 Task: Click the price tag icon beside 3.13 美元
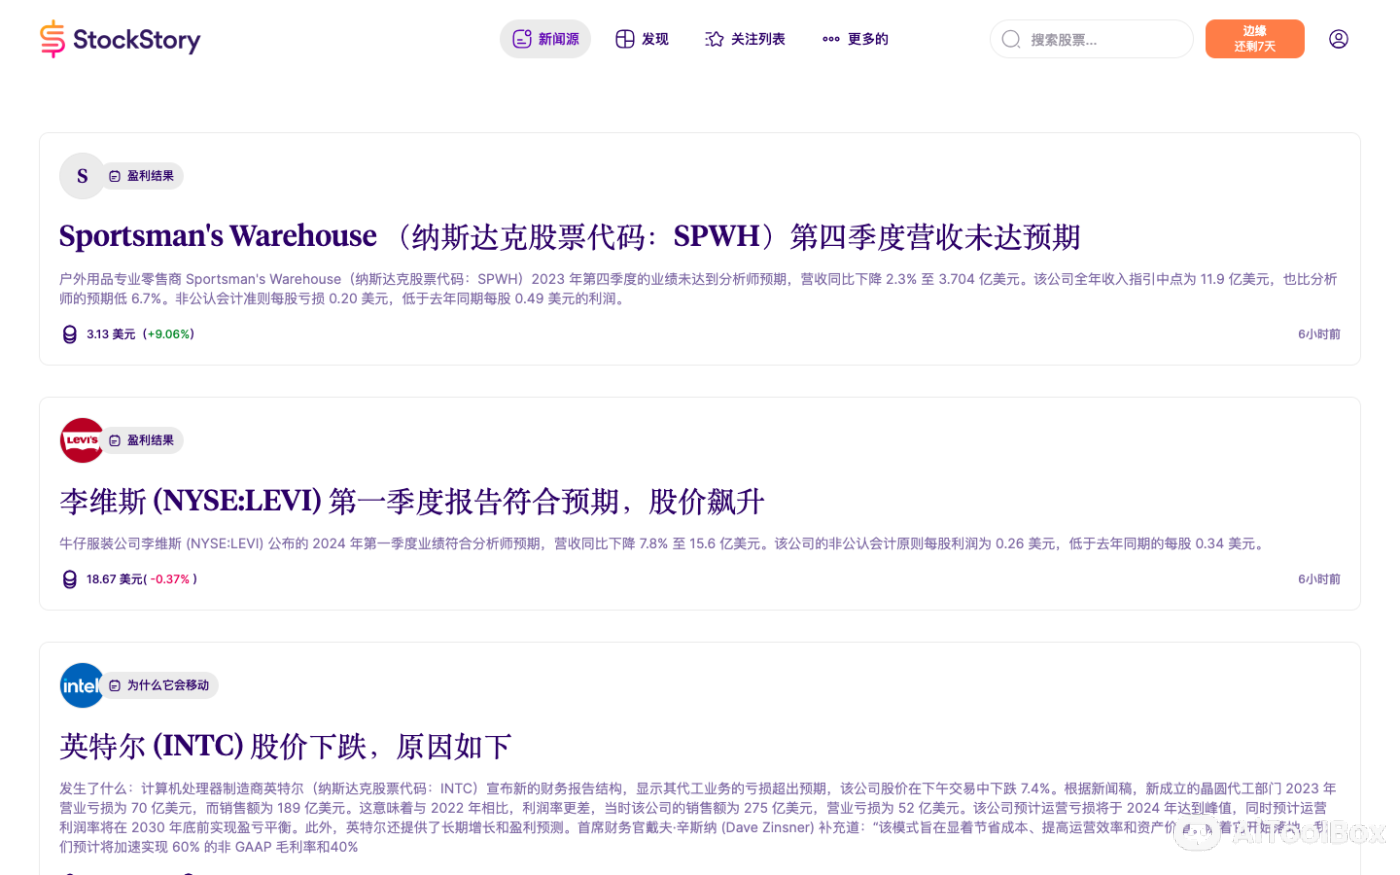point(69,334)
